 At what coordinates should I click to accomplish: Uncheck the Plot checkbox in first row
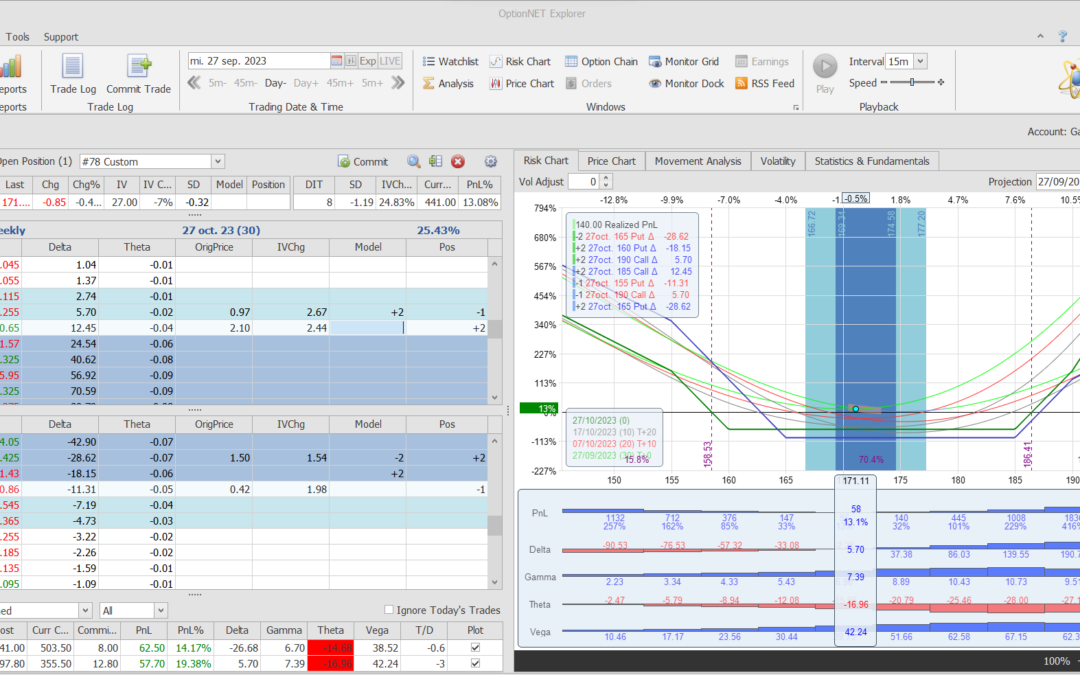pyautogui.click(x=474, y=648)
